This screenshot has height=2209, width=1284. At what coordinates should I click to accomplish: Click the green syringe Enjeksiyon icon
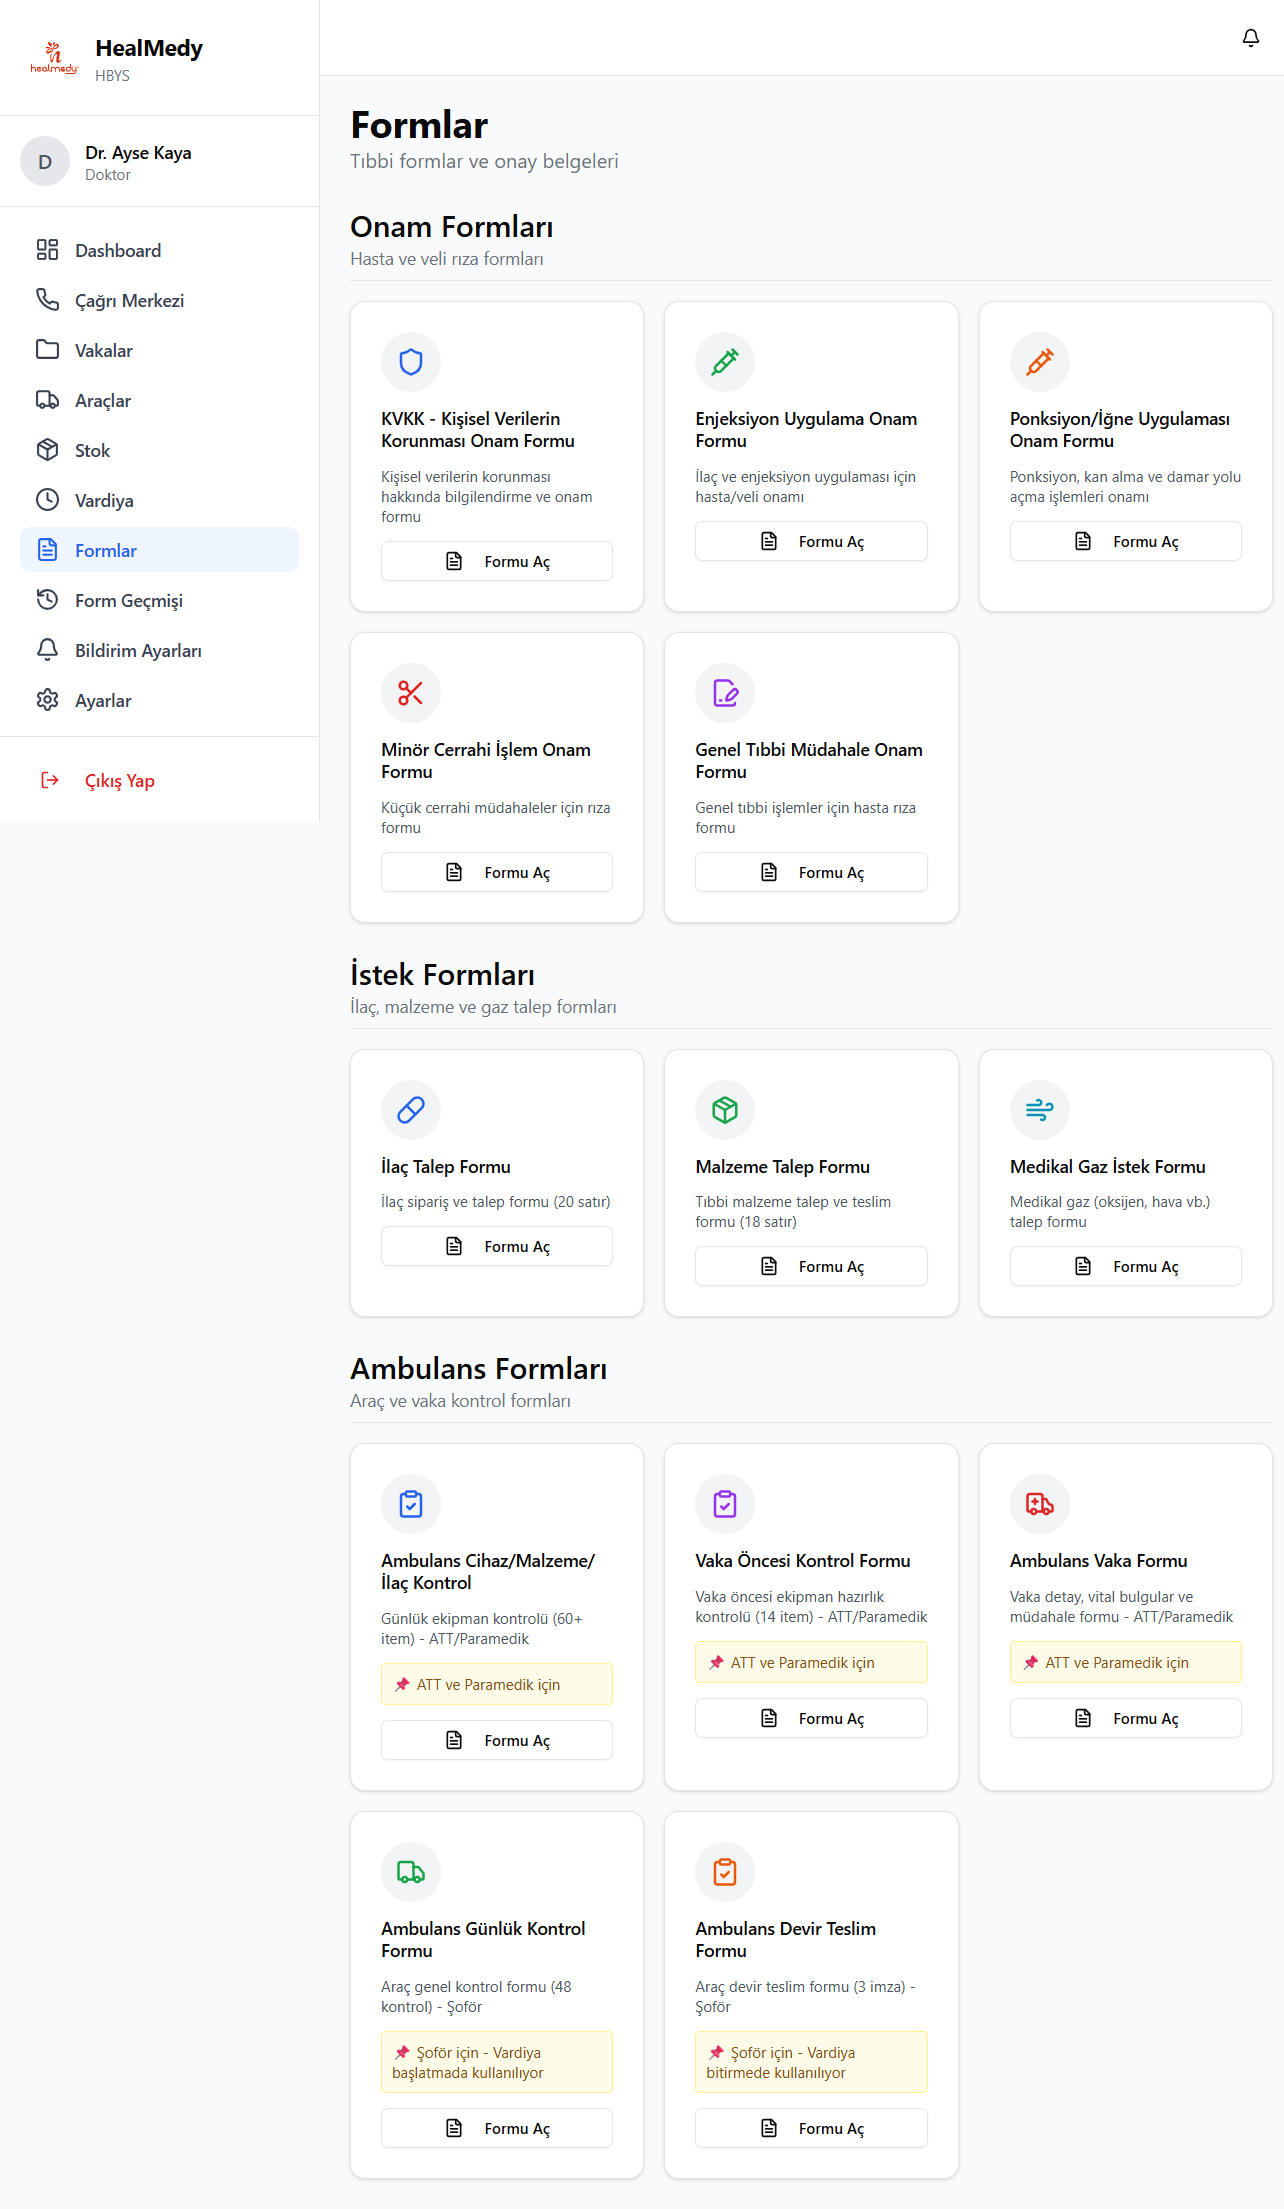[725, 362]
